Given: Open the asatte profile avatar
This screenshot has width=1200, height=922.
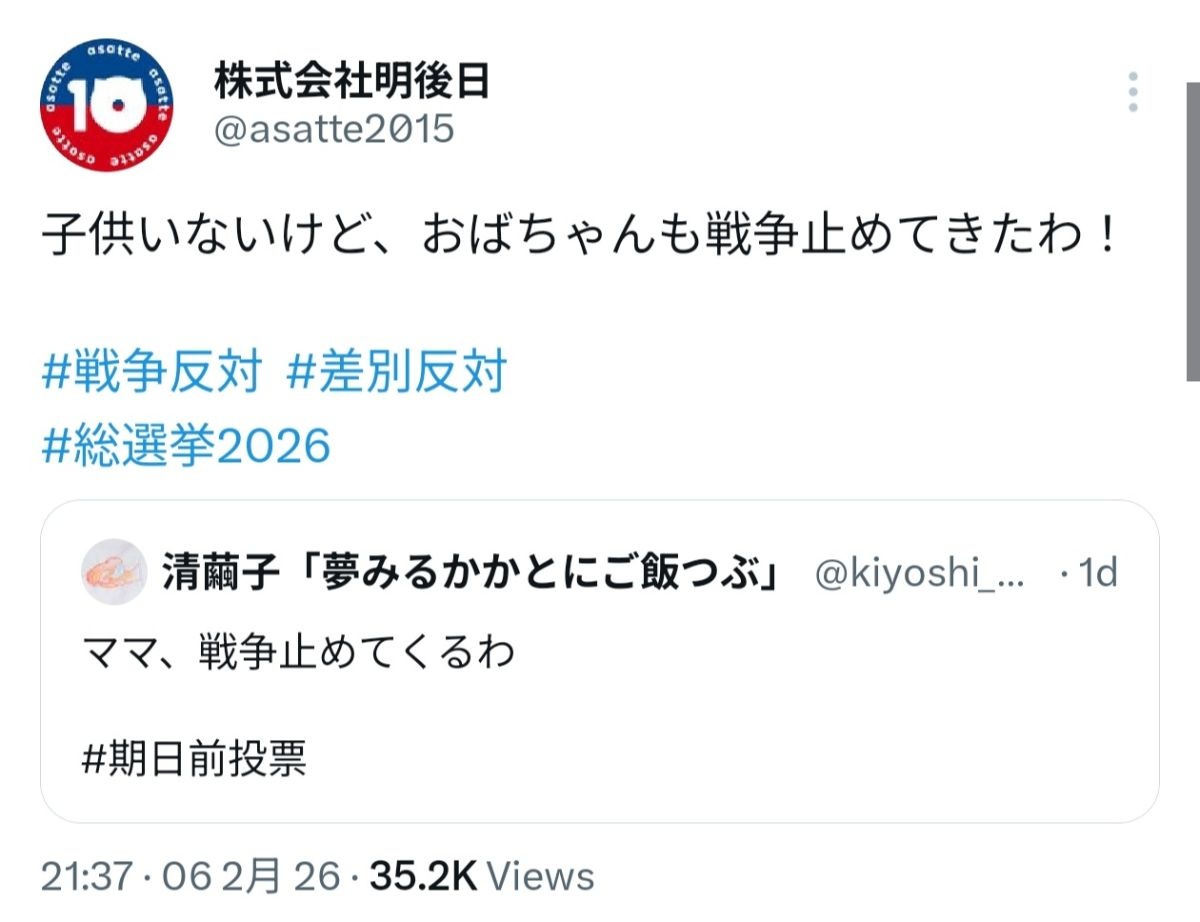Looking at the screenshot, I should coord(107,107).
